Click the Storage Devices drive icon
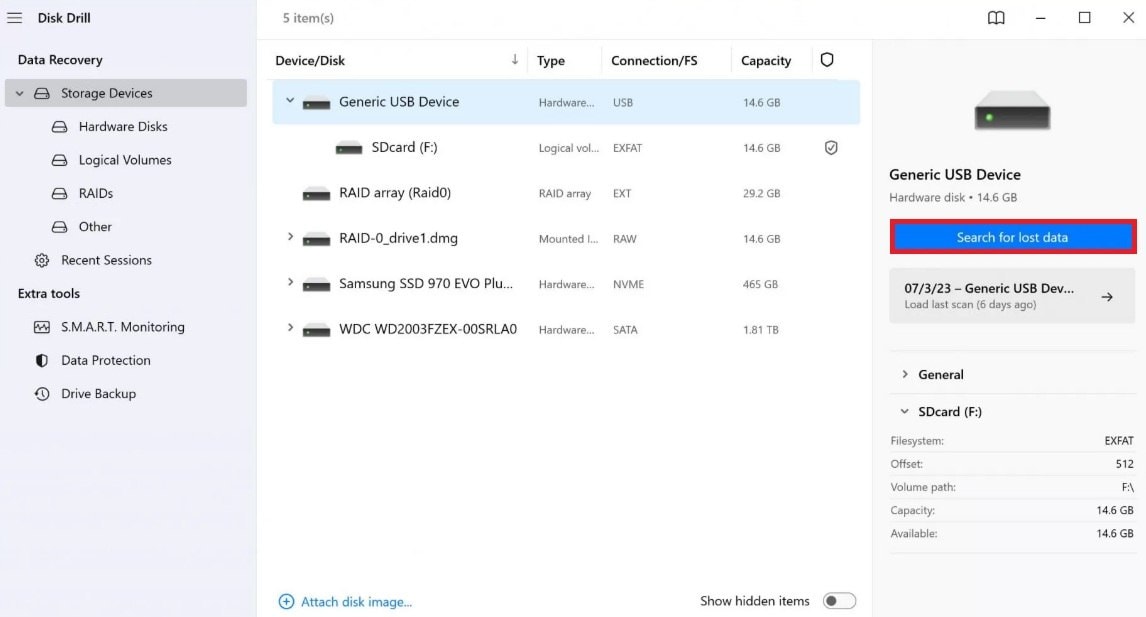Viewport: 1146px width, 617px height. [x=42, y=94]
